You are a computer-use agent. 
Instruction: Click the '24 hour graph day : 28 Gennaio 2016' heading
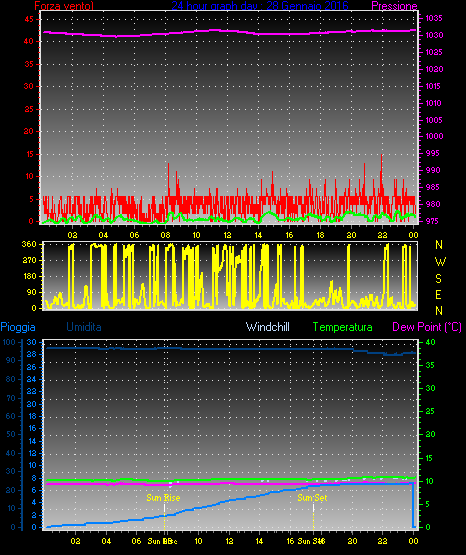tap(260, 6)
